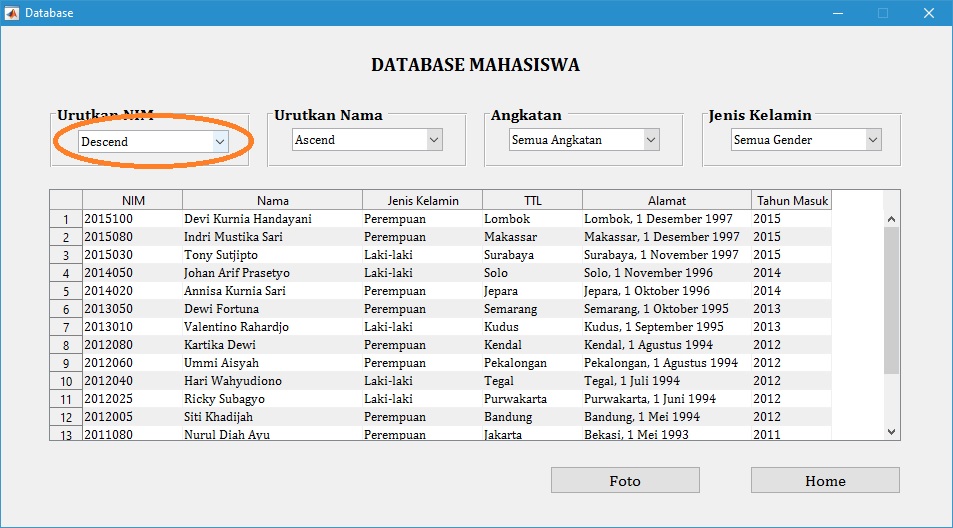This screenshot has width=953, height=528.
Task: Click the Pekalongan TTL cell
Action: tap(515, 363)
